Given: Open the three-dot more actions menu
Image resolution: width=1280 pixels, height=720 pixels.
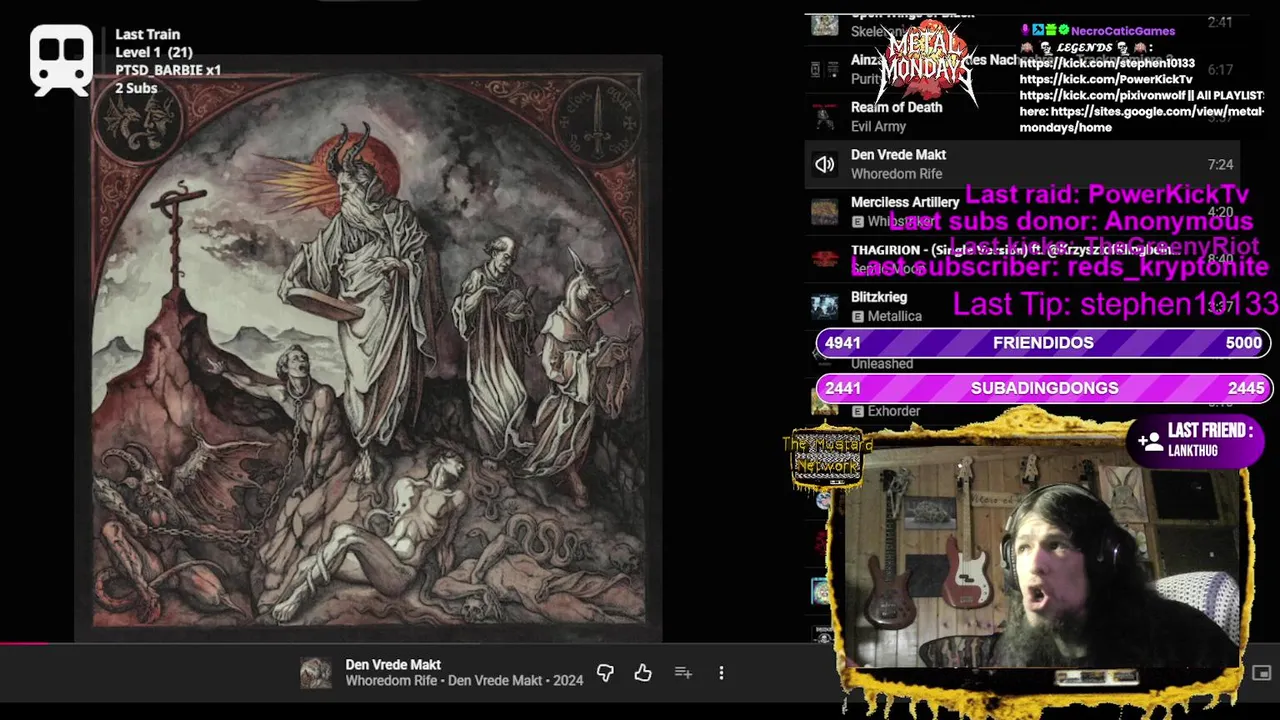Looking at the screenshot, I should 721,673.
